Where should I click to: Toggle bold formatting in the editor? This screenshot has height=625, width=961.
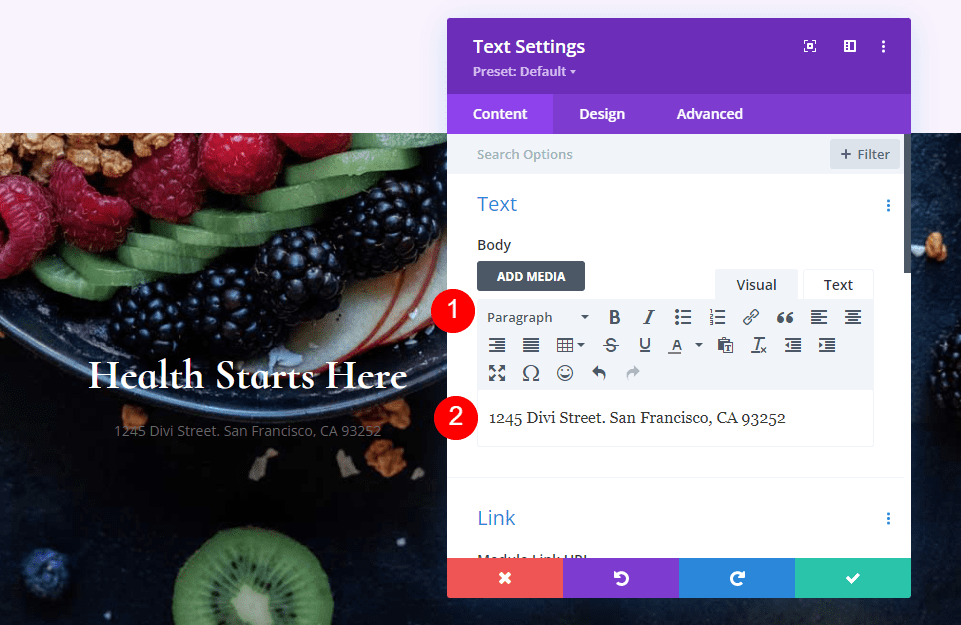coord(615,317)
